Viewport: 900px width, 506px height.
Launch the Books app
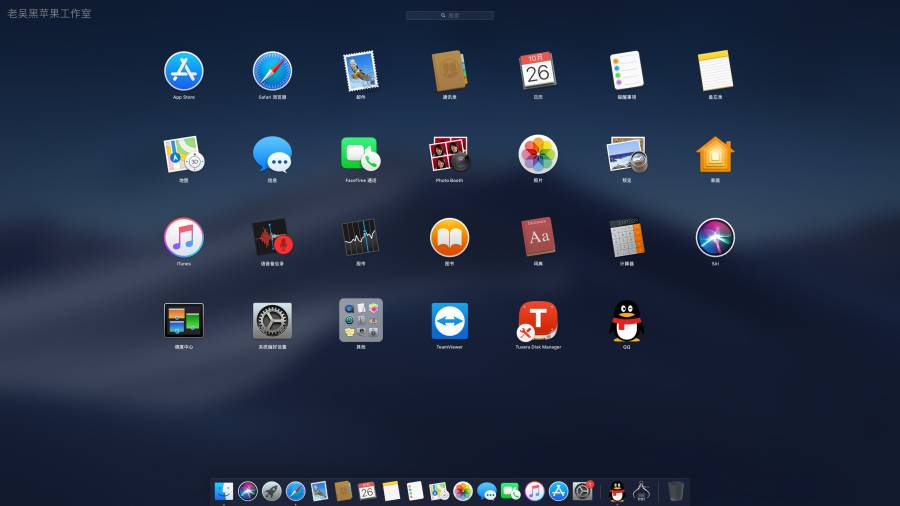(449, 238)
